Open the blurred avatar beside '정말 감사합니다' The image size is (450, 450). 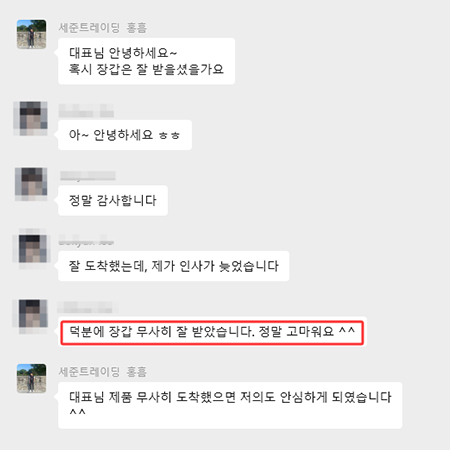point(31,184)
